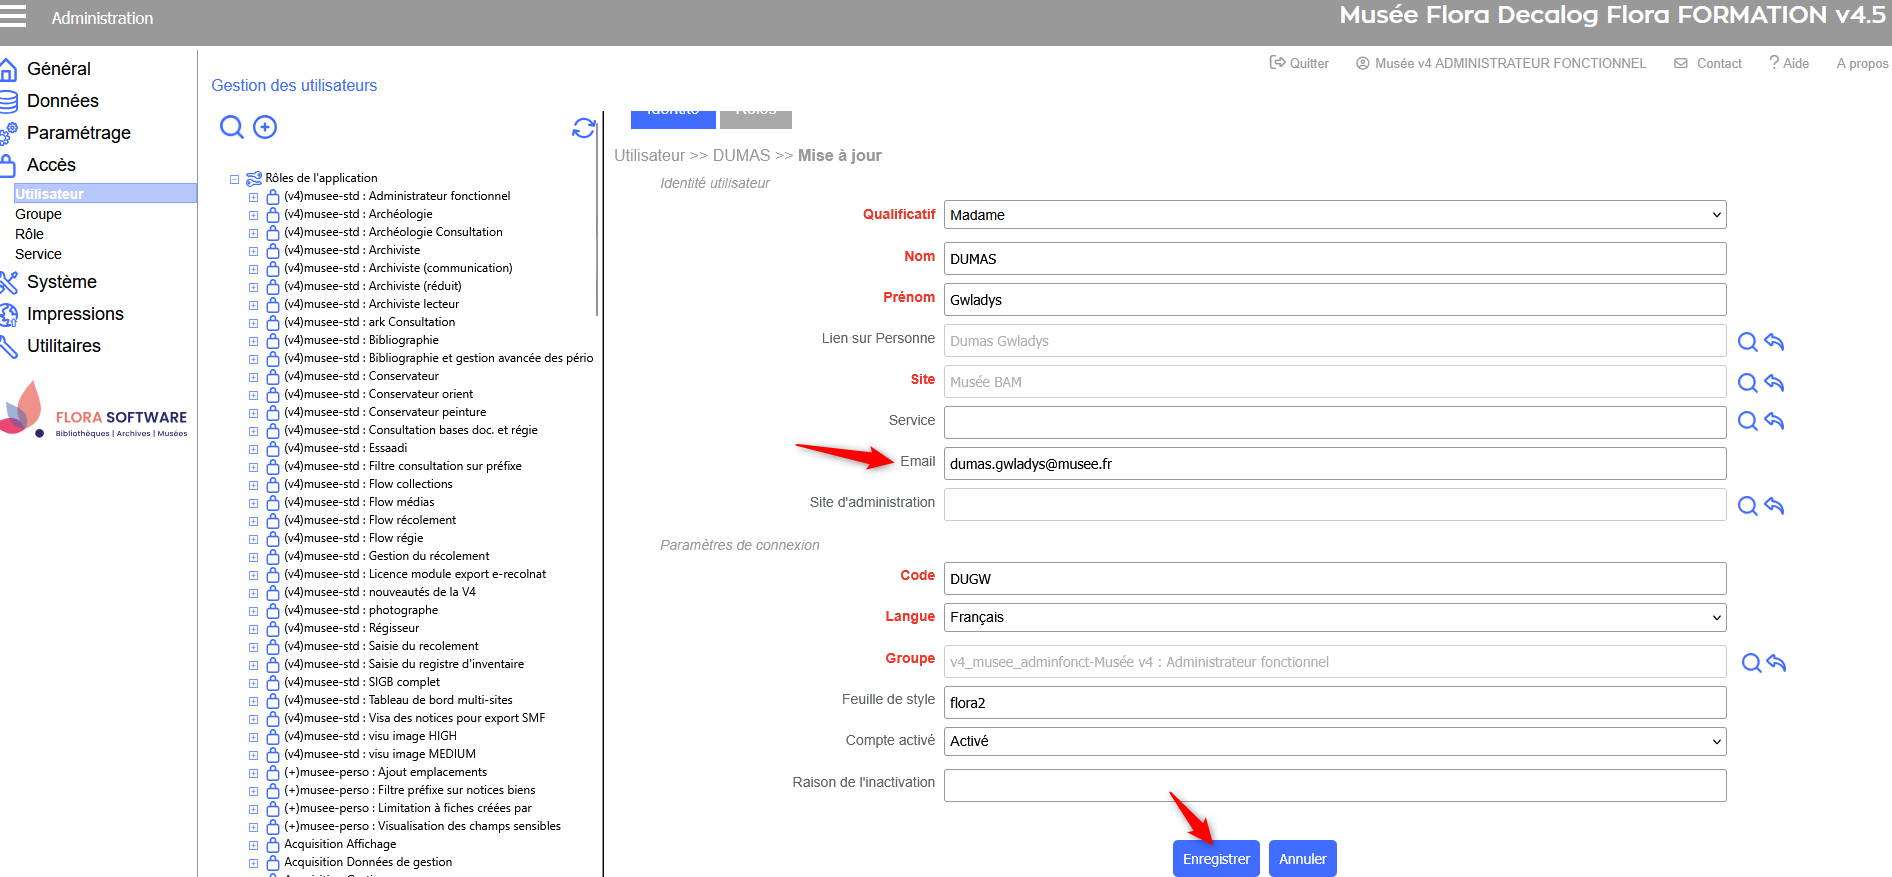Click the Enregistrer button
1892x877 pixels.
pyautogui.click(x=1216, y=859)
